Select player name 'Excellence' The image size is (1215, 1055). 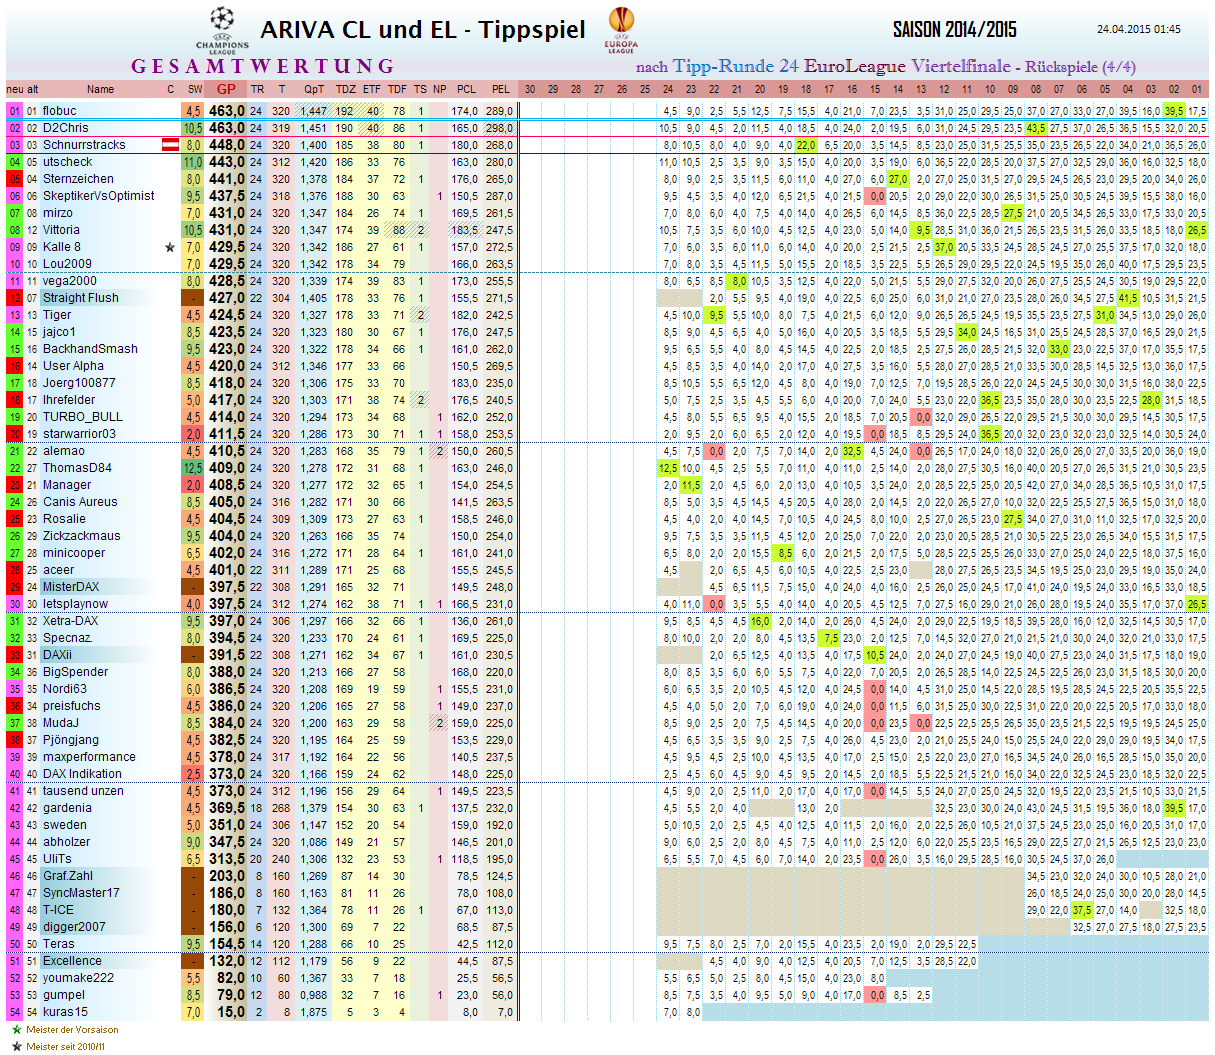pyautogui.click(x=72, y=961)
